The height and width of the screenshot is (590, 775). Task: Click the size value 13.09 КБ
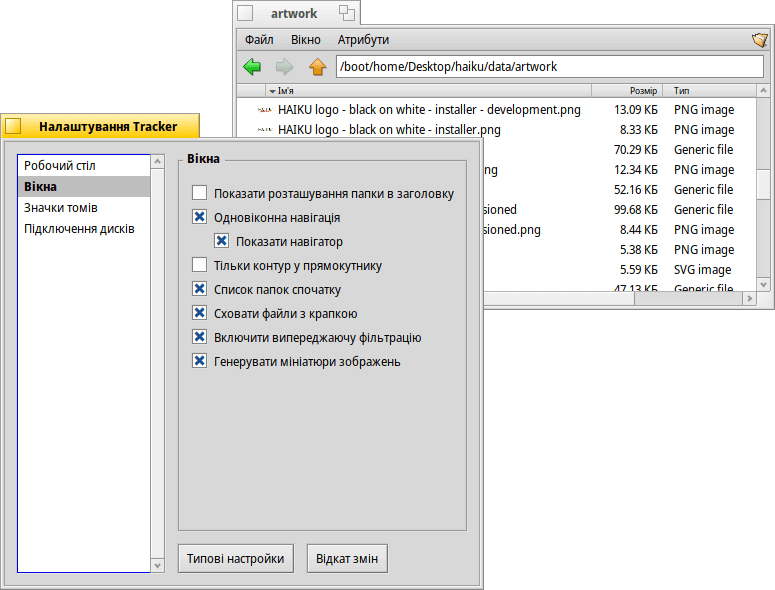pyautogui.click(x=636, y=110)
